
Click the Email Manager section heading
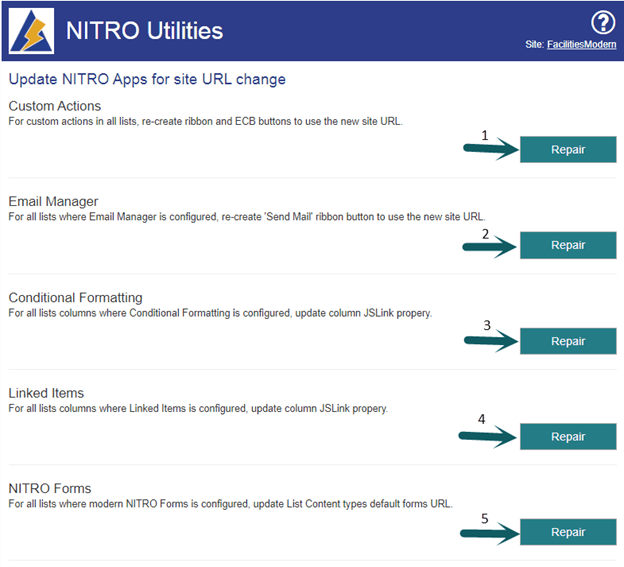[53, 201]
